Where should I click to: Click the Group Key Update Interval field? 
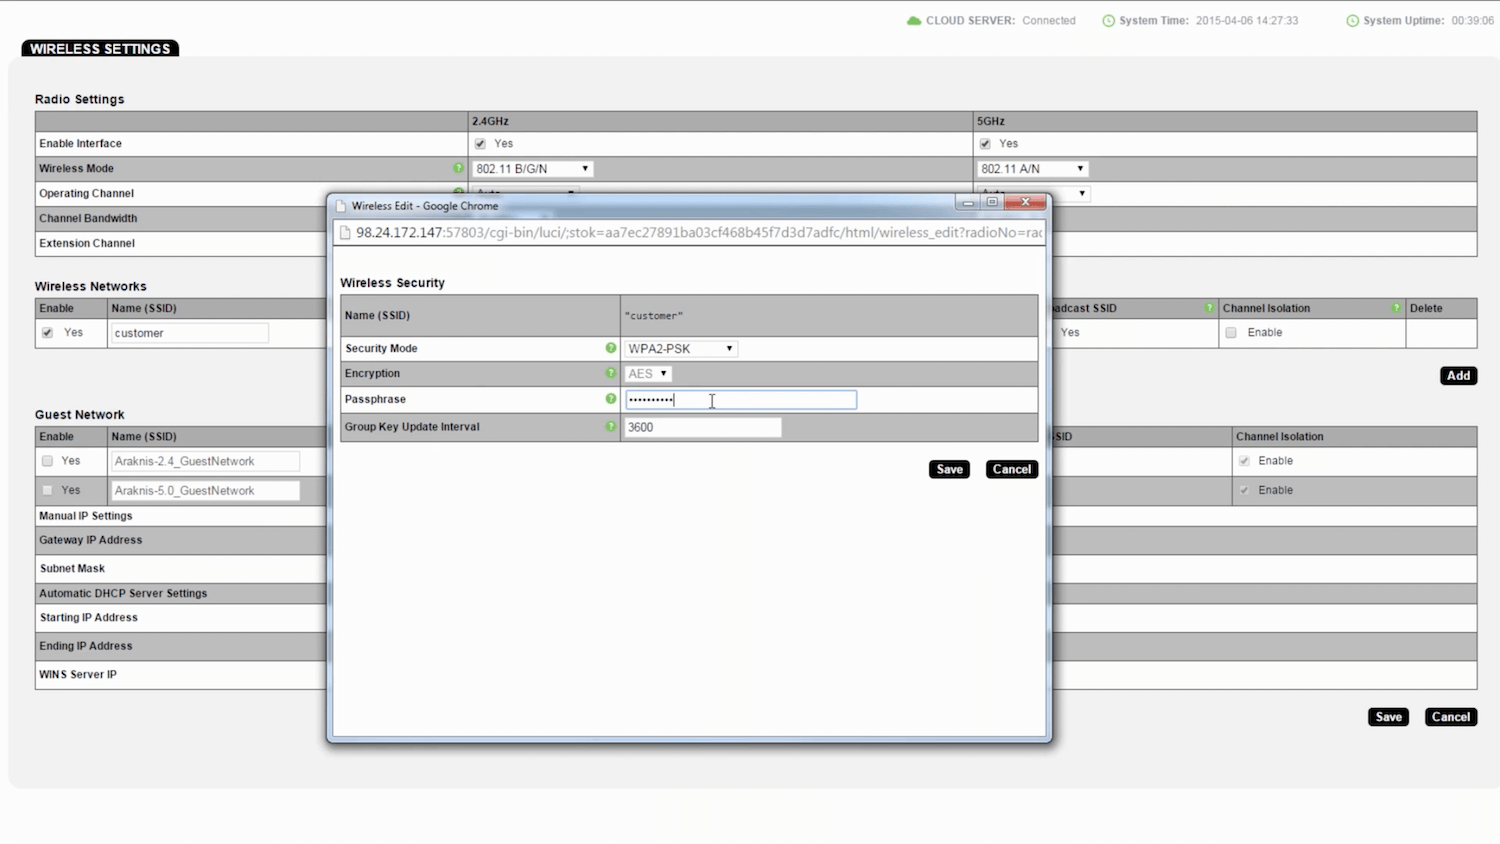click(703, 427)
